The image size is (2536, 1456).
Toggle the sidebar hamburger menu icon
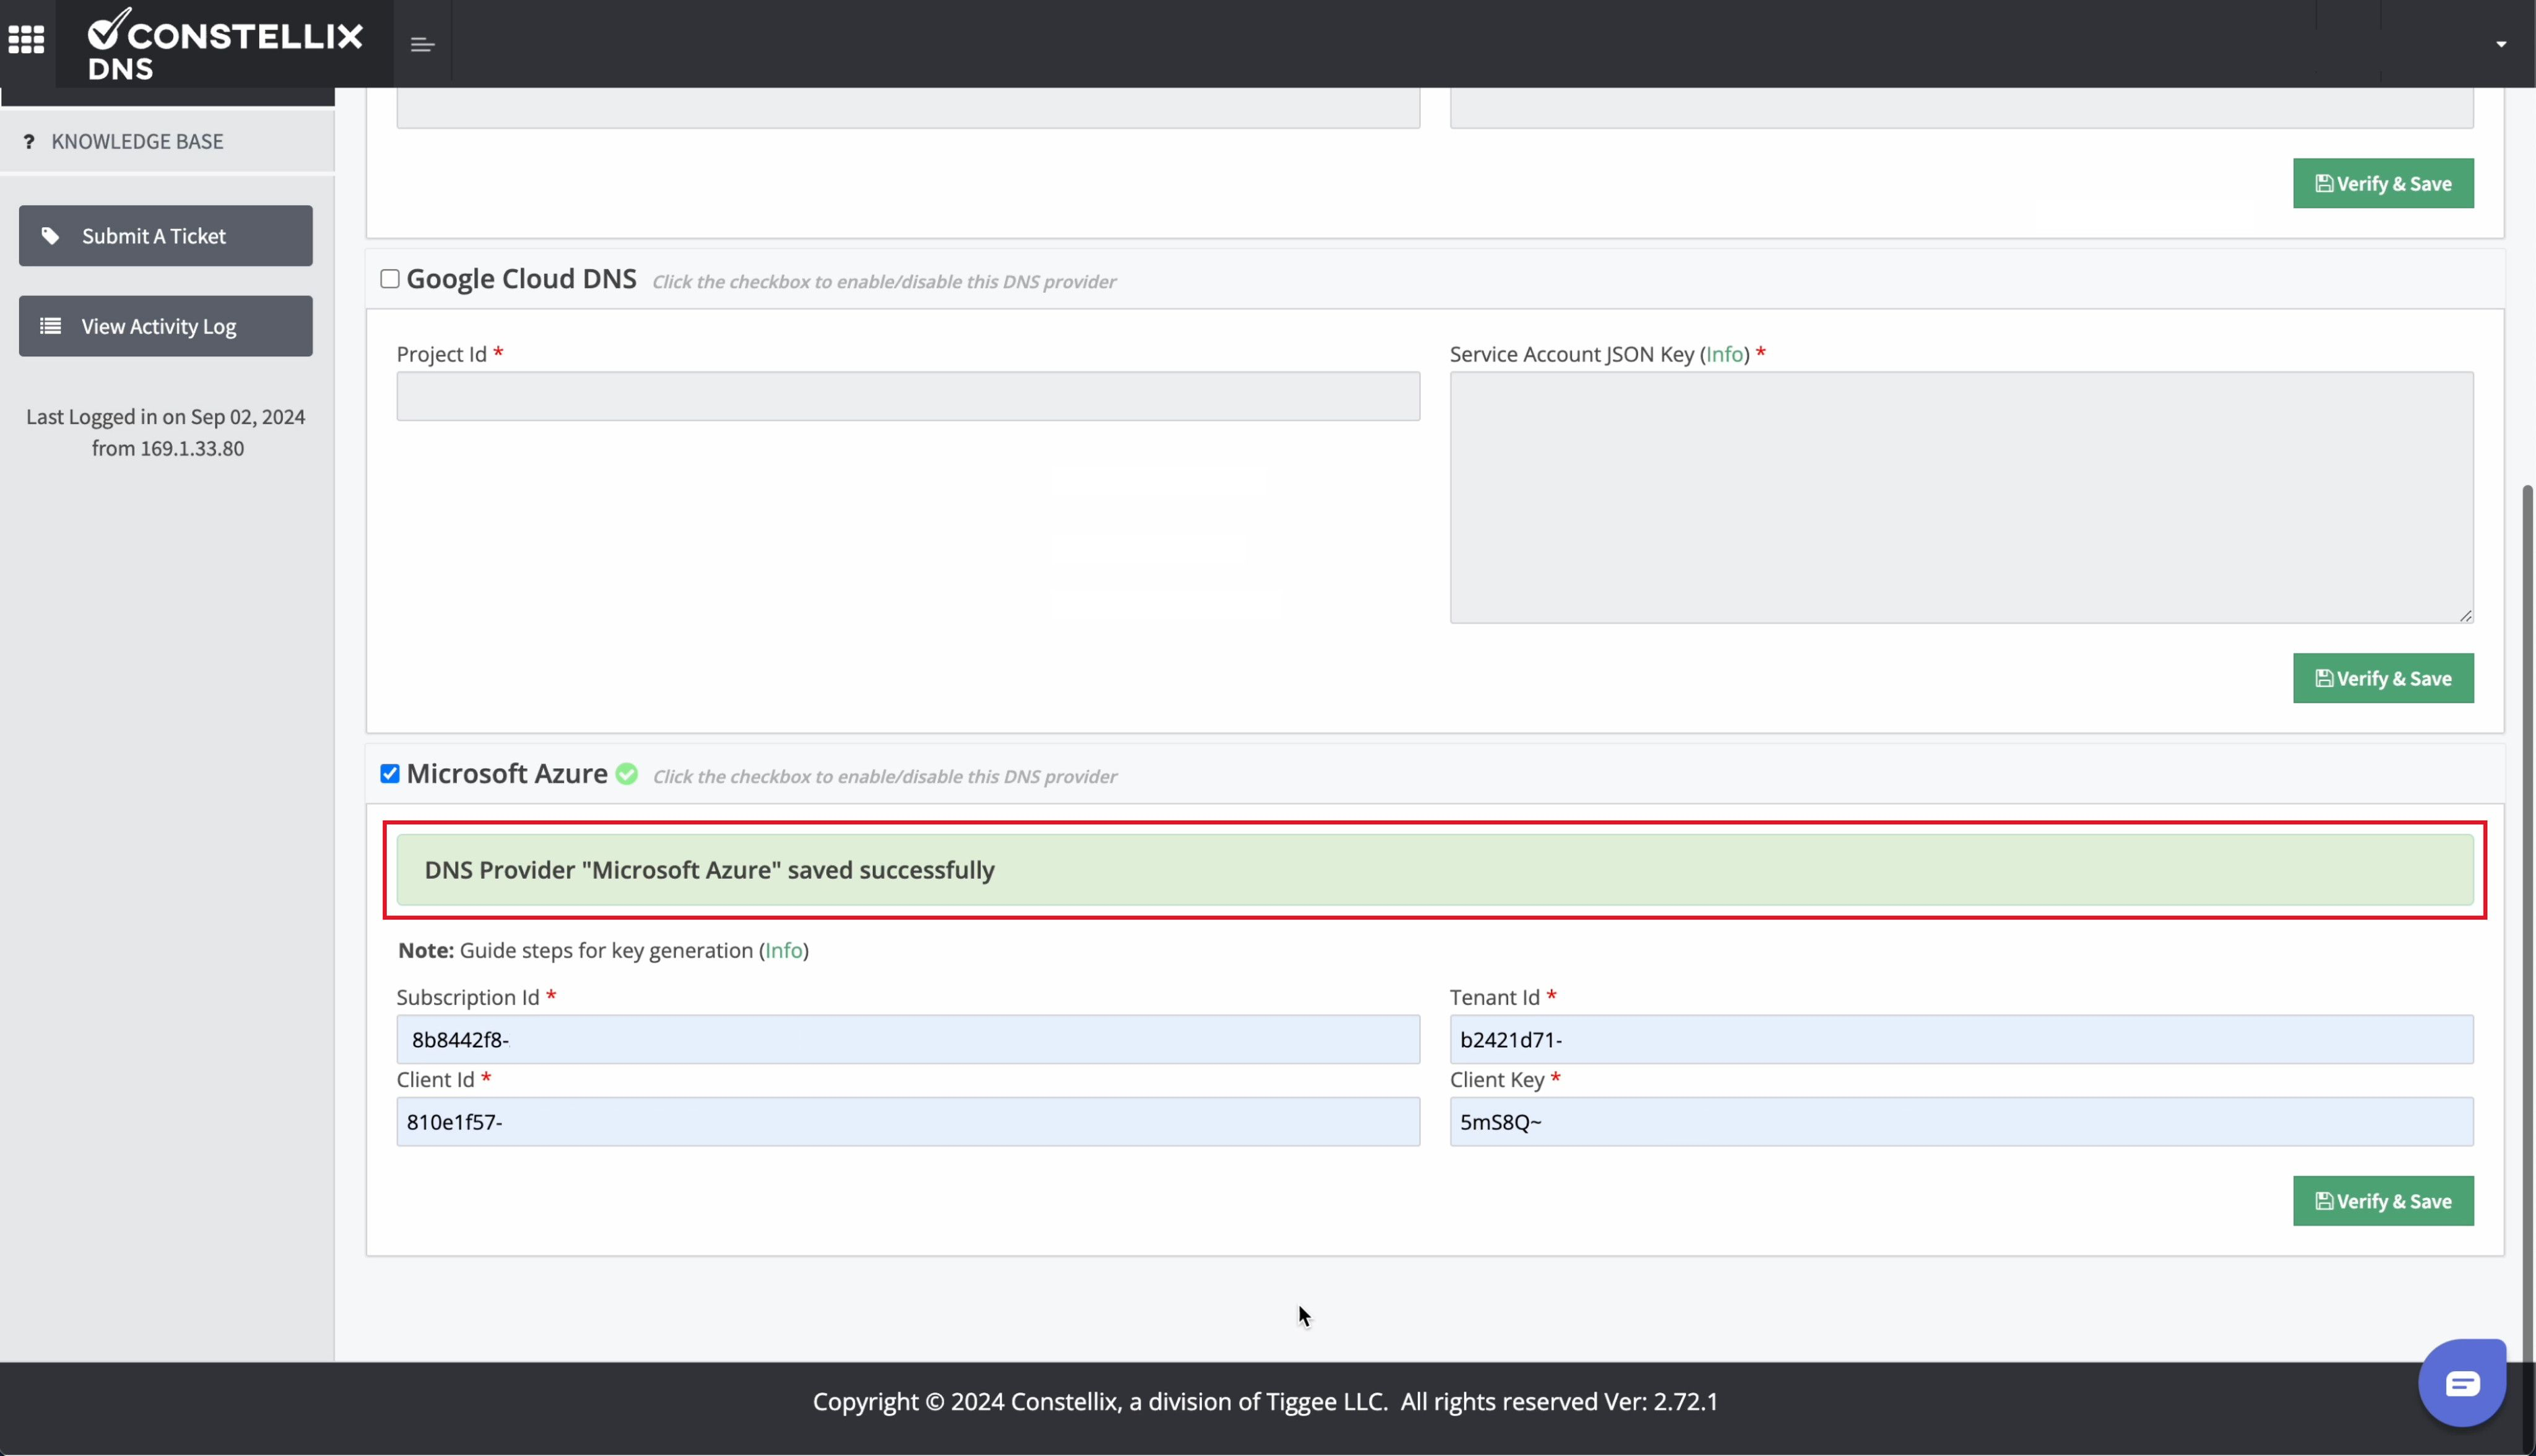422,44
